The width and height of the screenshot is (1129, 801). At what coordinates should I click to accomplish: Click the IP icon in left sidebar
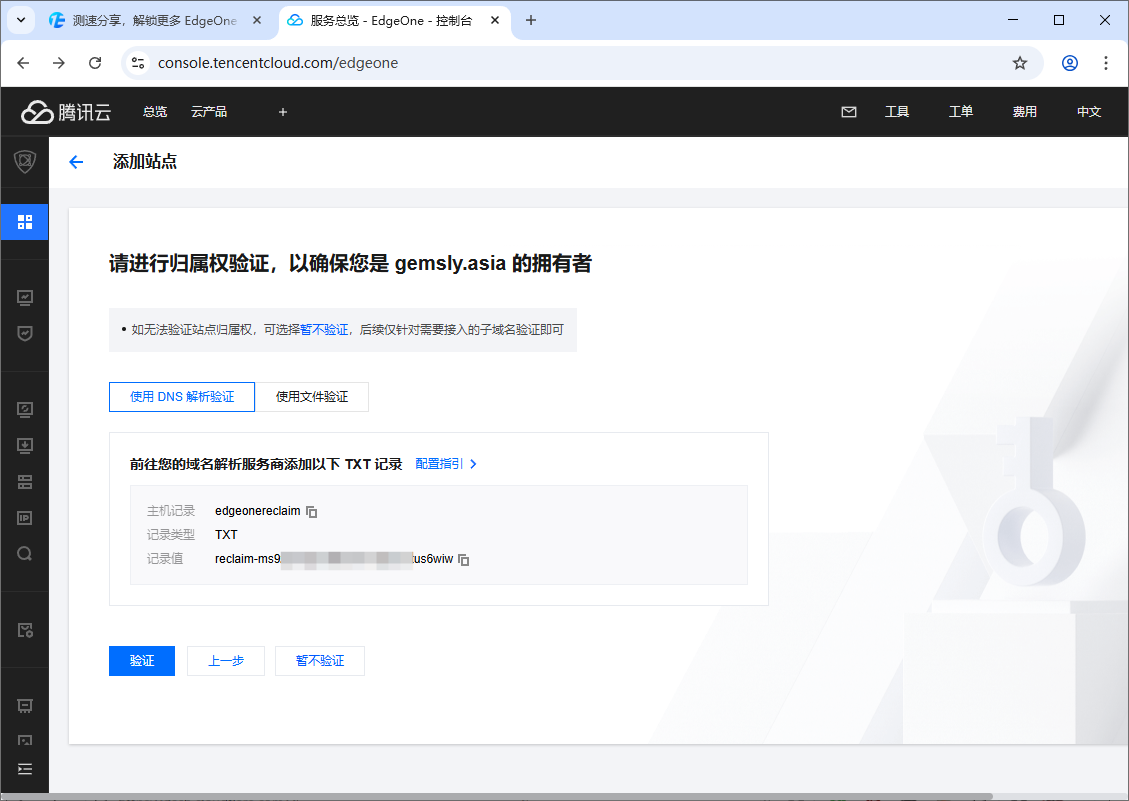coord(25,518)
